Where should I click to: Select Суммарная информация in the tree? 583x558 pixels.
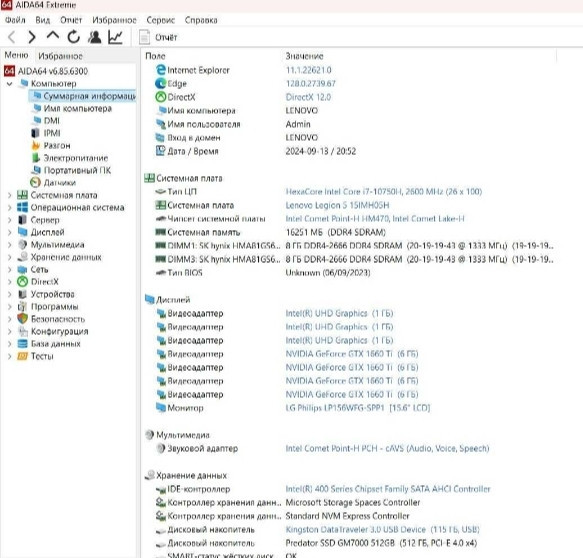tap(84, 96)
